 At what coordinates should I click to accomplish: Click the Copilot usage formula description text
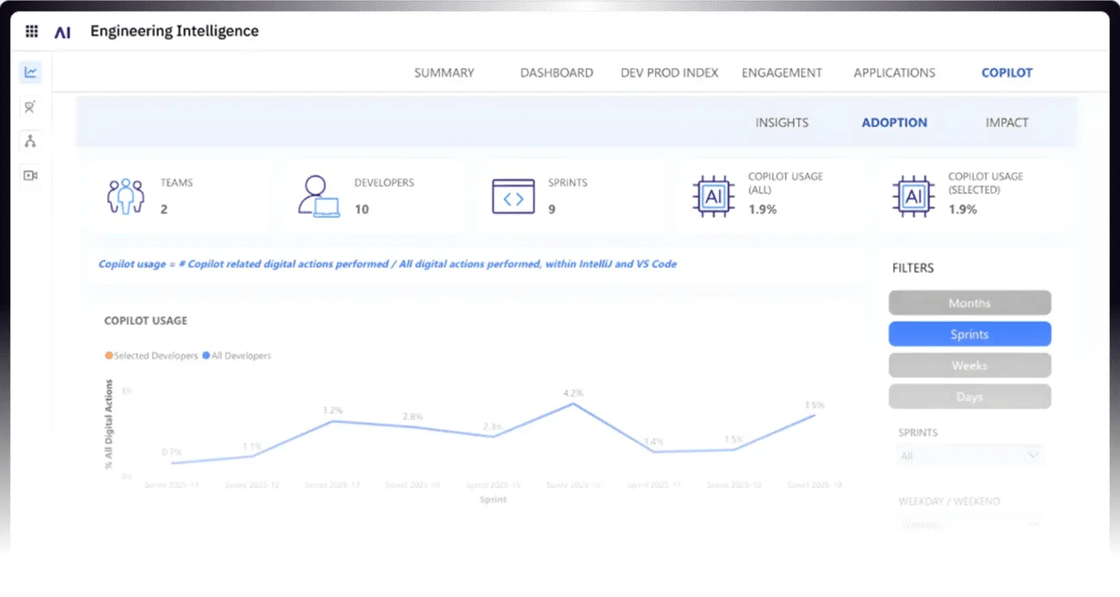(387, 264)
